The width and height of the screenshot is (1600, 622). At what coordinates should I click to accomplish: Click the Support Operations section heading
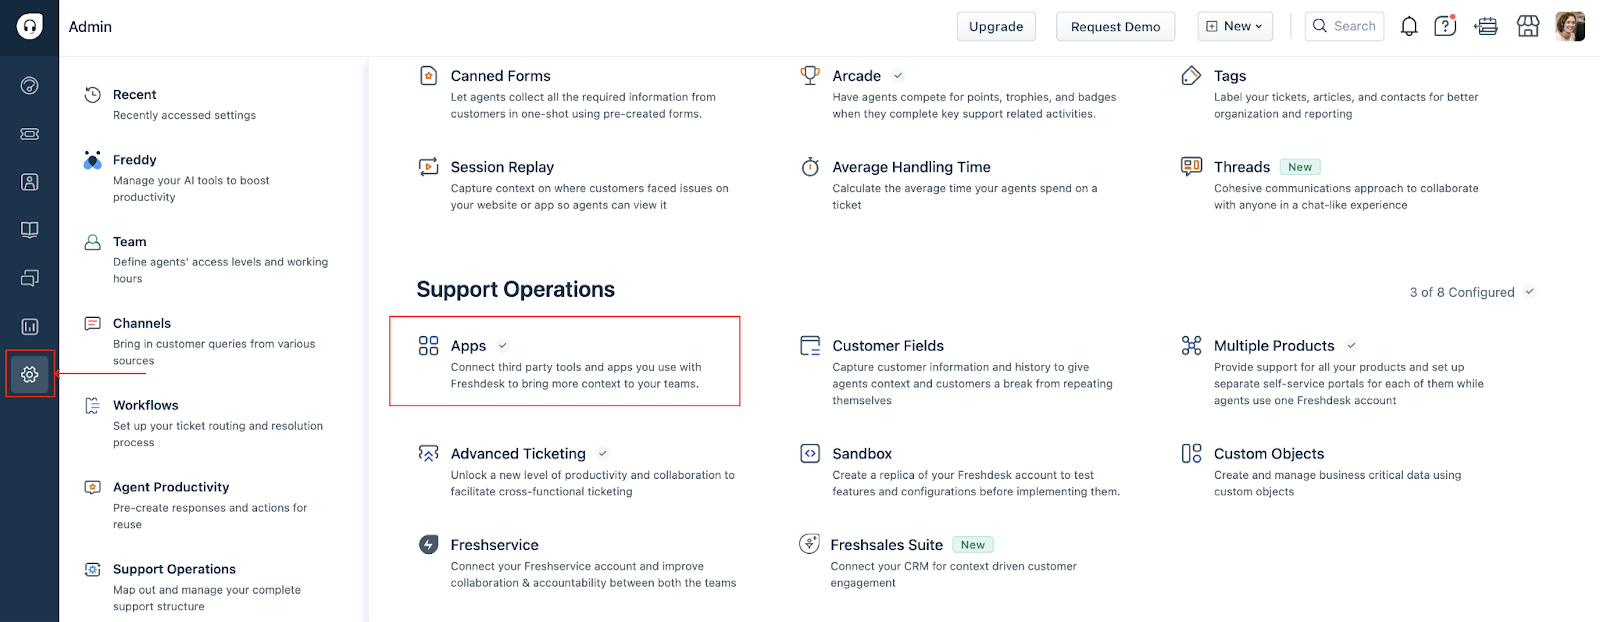pos(516,289)
